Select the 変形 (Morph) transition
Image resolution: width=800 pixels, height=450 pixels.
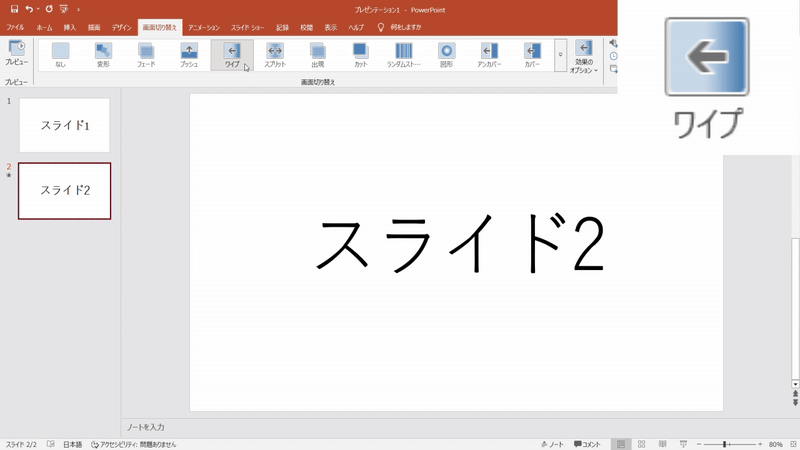(103, 55)
